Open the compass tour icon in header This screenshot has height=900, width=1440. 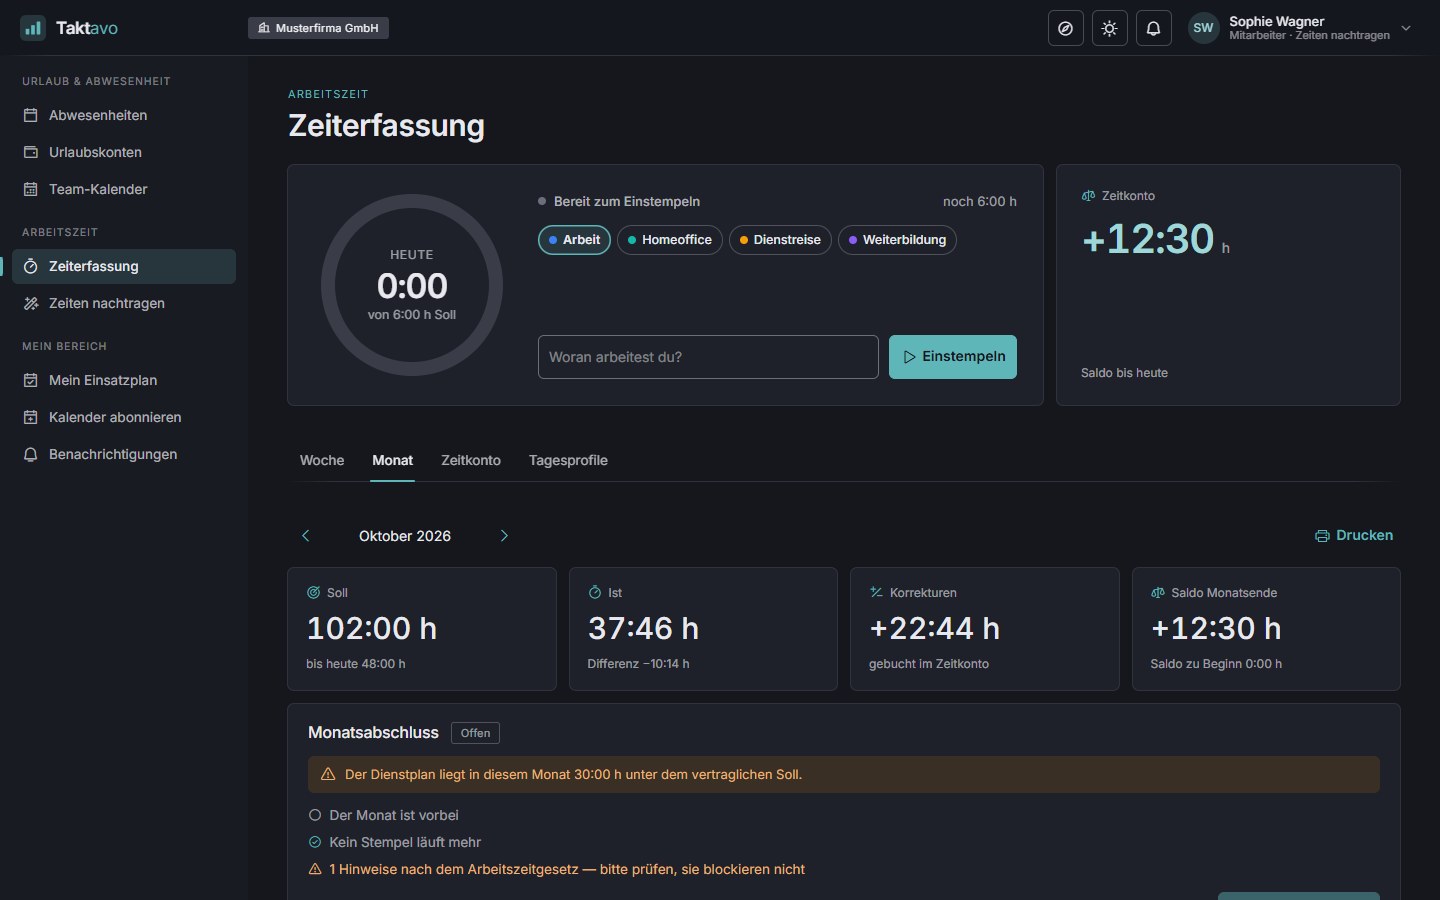click(1066, 28)
